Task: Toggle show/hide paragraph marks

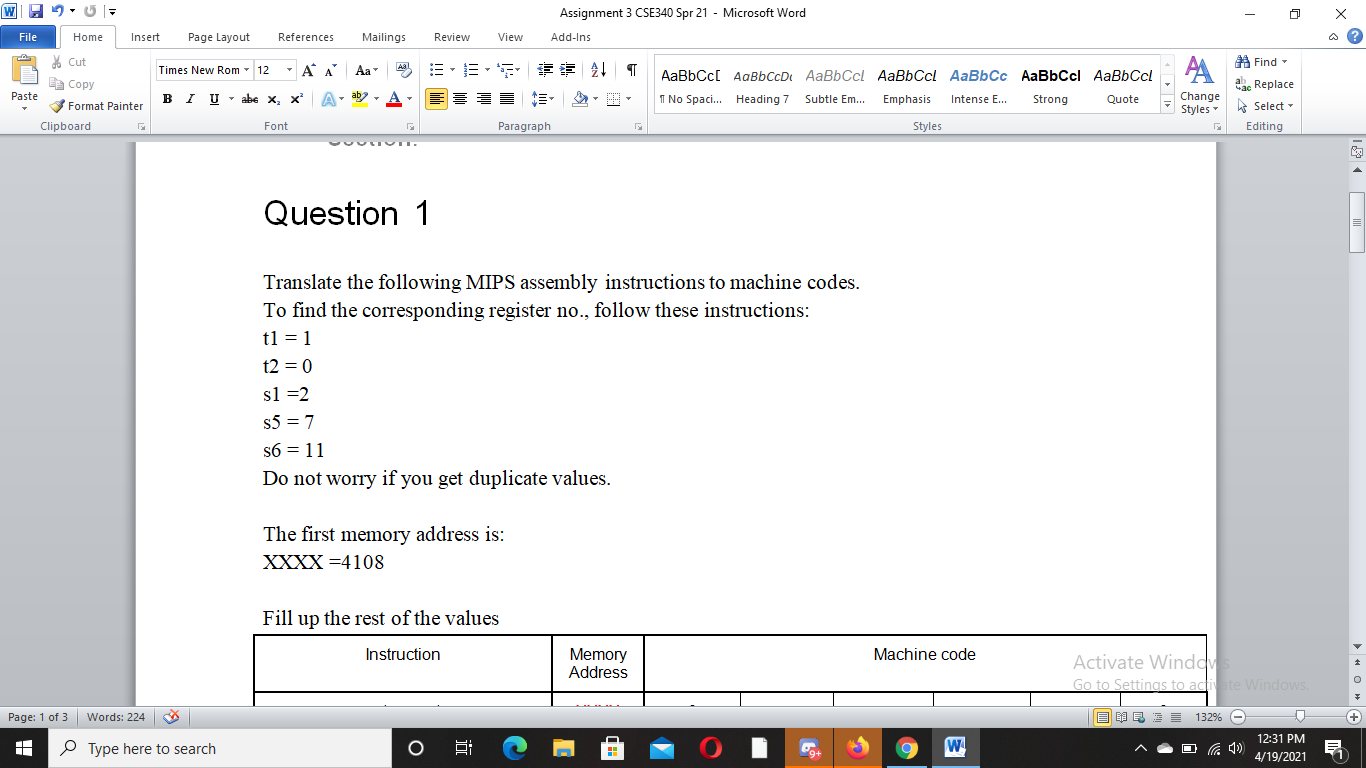Action: pyautogui.click(x=630, y=70)
